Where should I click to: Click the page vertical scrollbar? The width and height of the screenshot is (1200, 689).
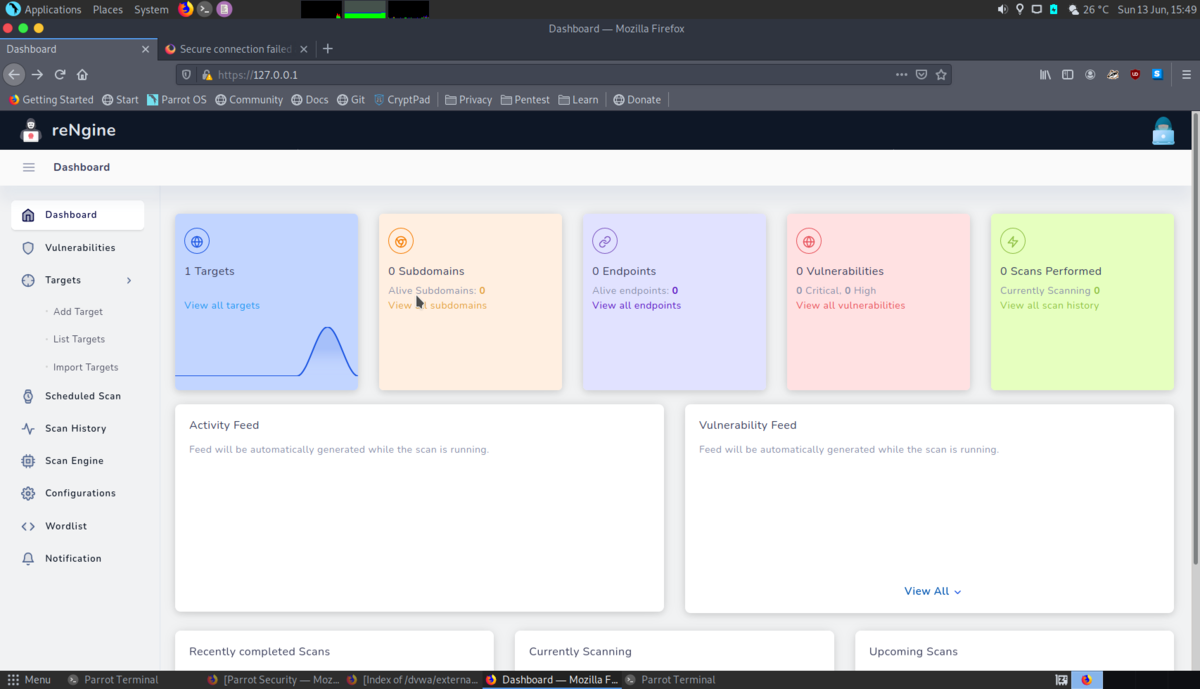1195,340
